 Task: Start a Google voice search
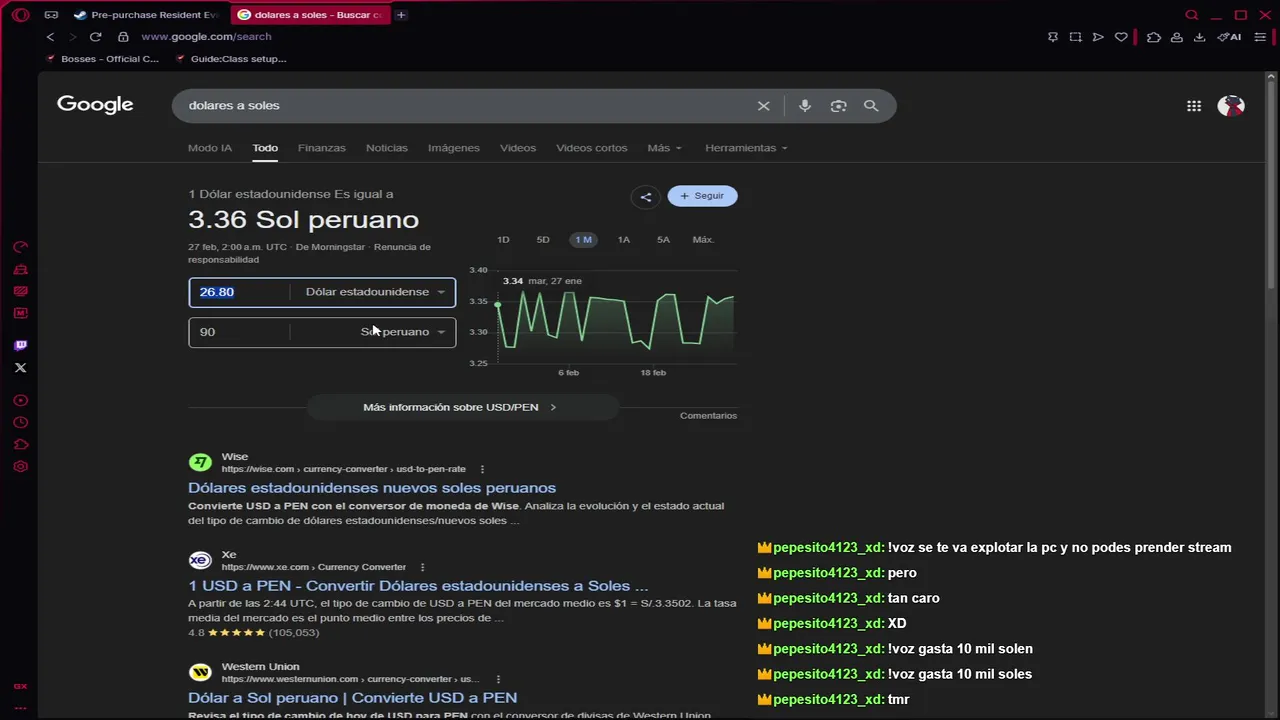coord(805,106)
